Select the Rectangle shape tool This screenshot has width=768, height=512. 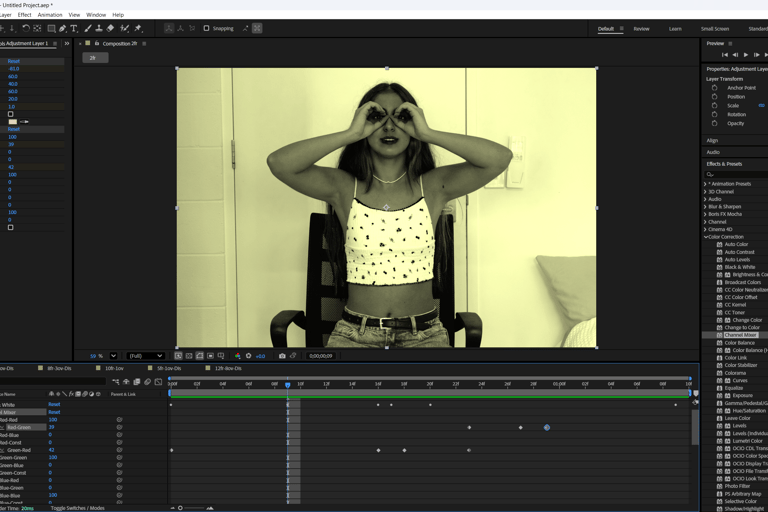tap(51, 28)
